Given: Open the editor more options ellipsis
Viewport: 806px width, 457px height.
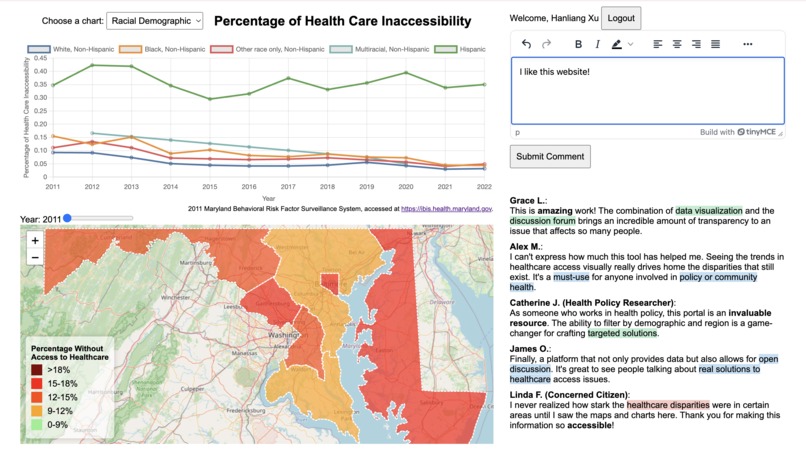Looking at the screenshot, I should tap(748, 44).
